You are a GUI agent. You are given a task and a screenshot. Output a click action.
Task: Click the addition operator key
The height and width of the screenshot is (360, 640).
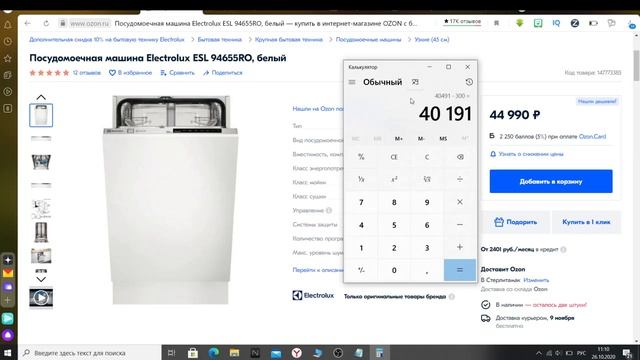click(460, 247)
